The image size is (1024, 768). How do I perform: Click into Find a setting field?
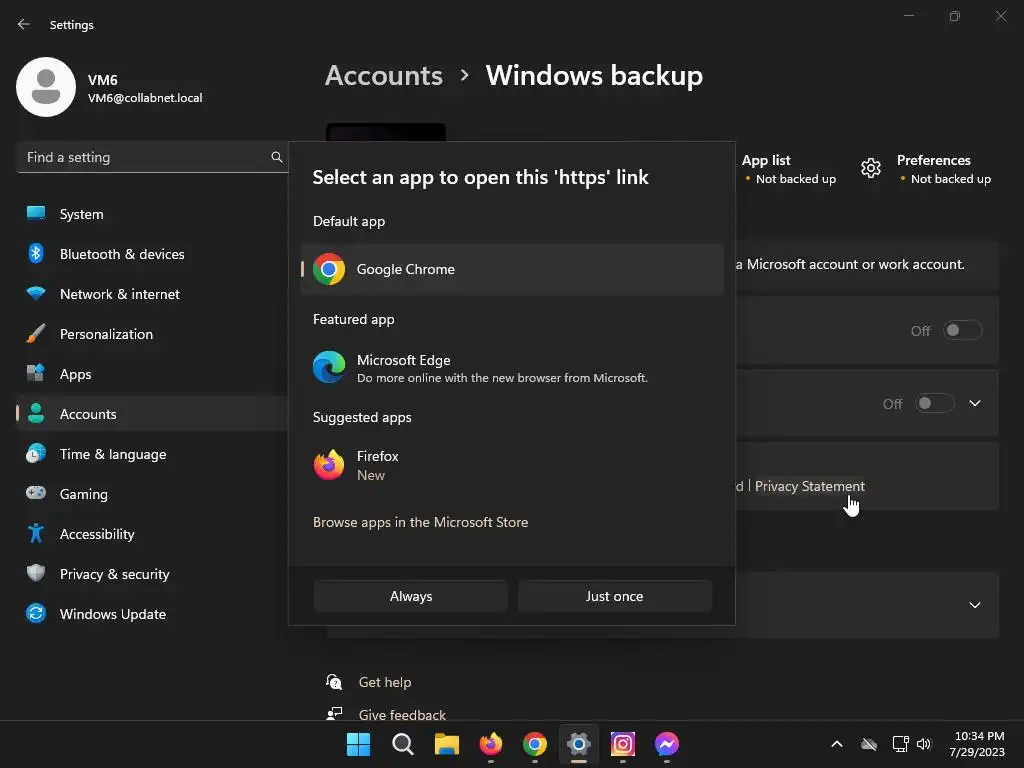point(152,157)
